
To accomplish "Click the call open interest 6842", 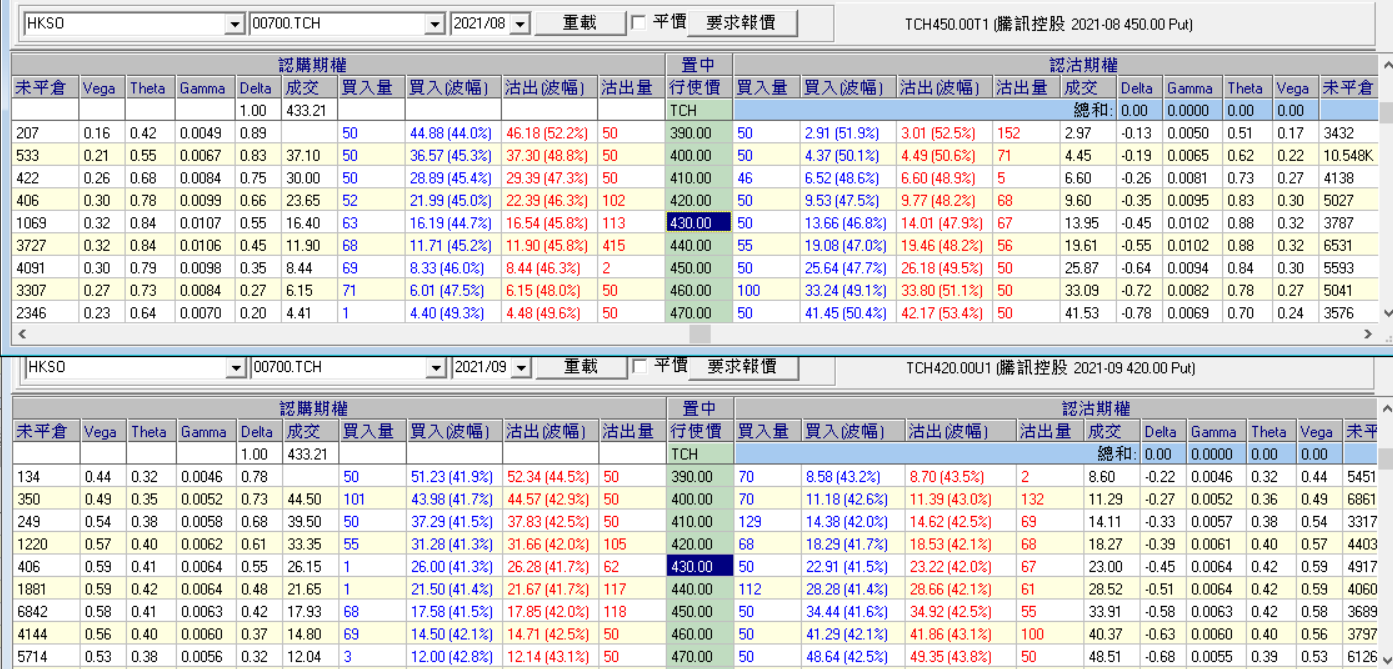I will tap(32, 612).
